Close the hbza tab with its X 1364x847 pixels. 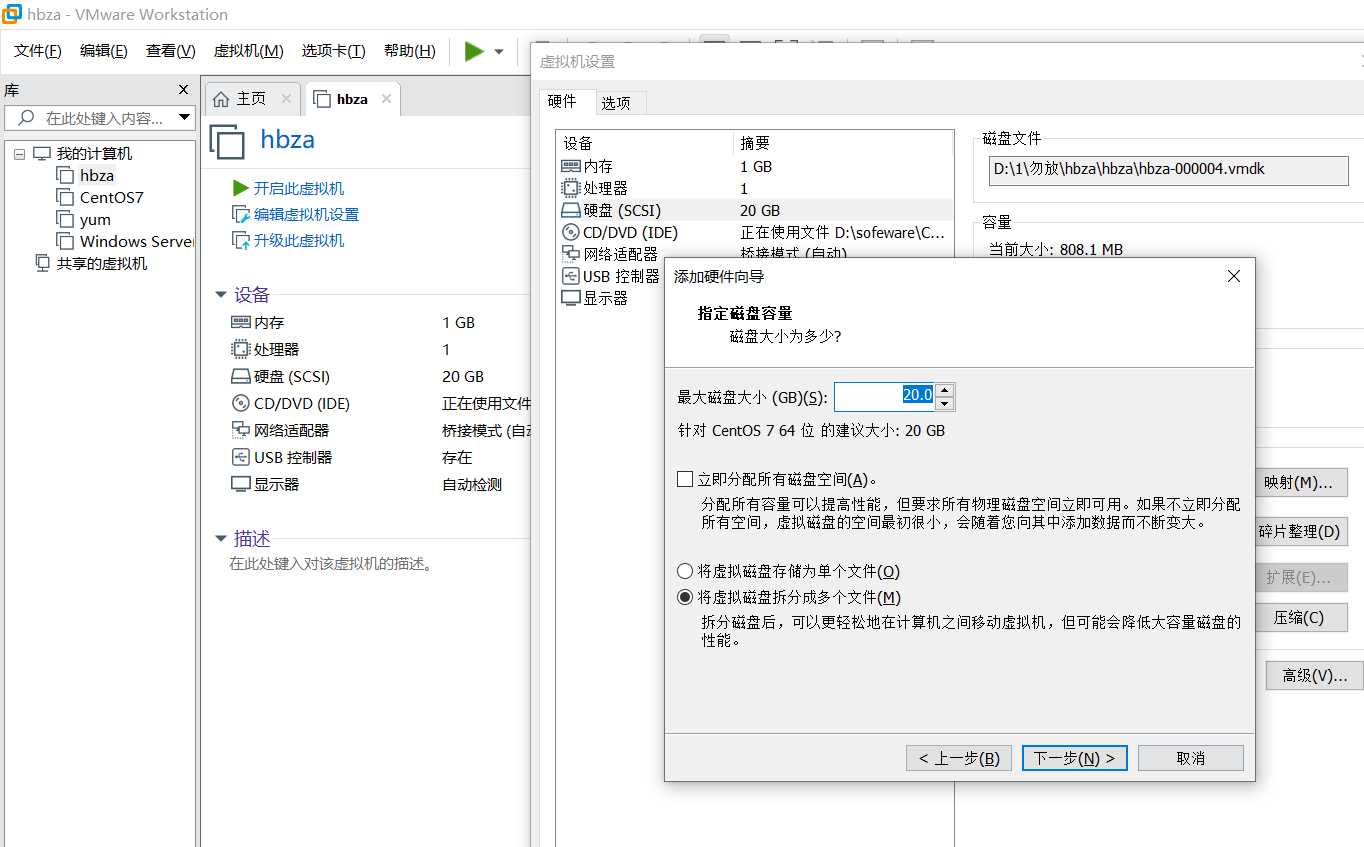click(386, 98)
